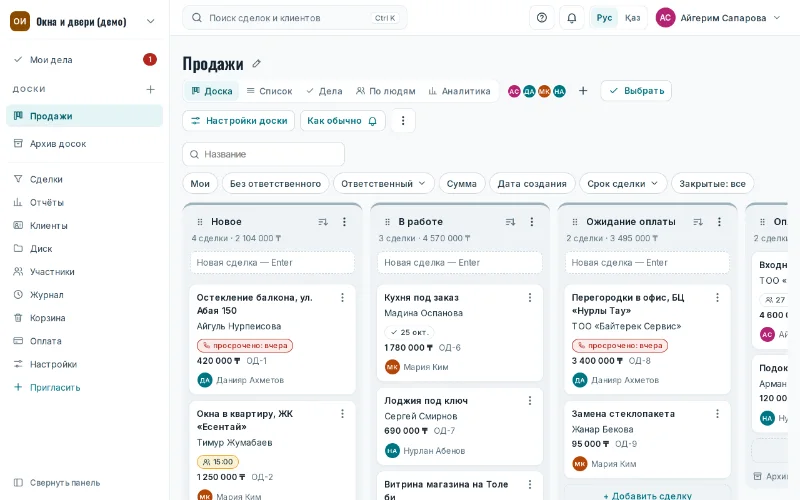Open Мои дела in sidebar

coord(84,60)
